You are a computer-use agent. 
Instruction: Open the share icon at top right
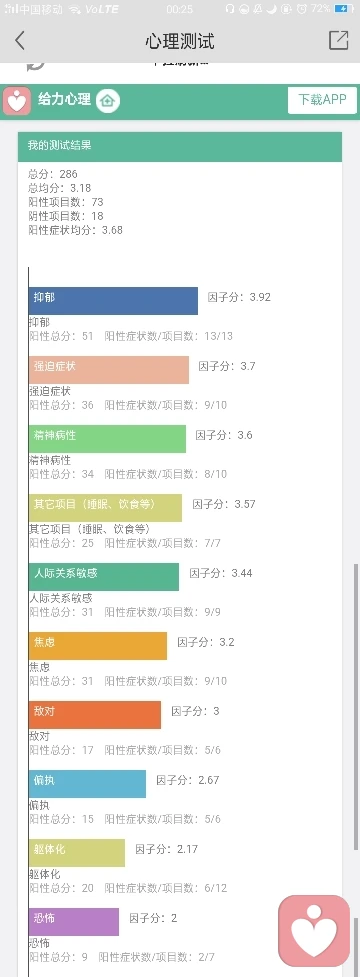coord(338,41)
